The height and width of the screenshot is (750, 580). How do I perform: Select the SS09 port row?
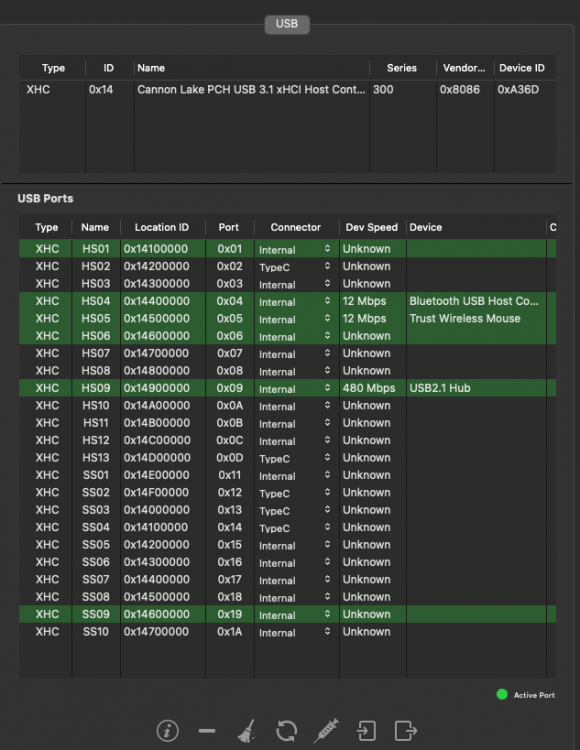click(x=287, y=614)
